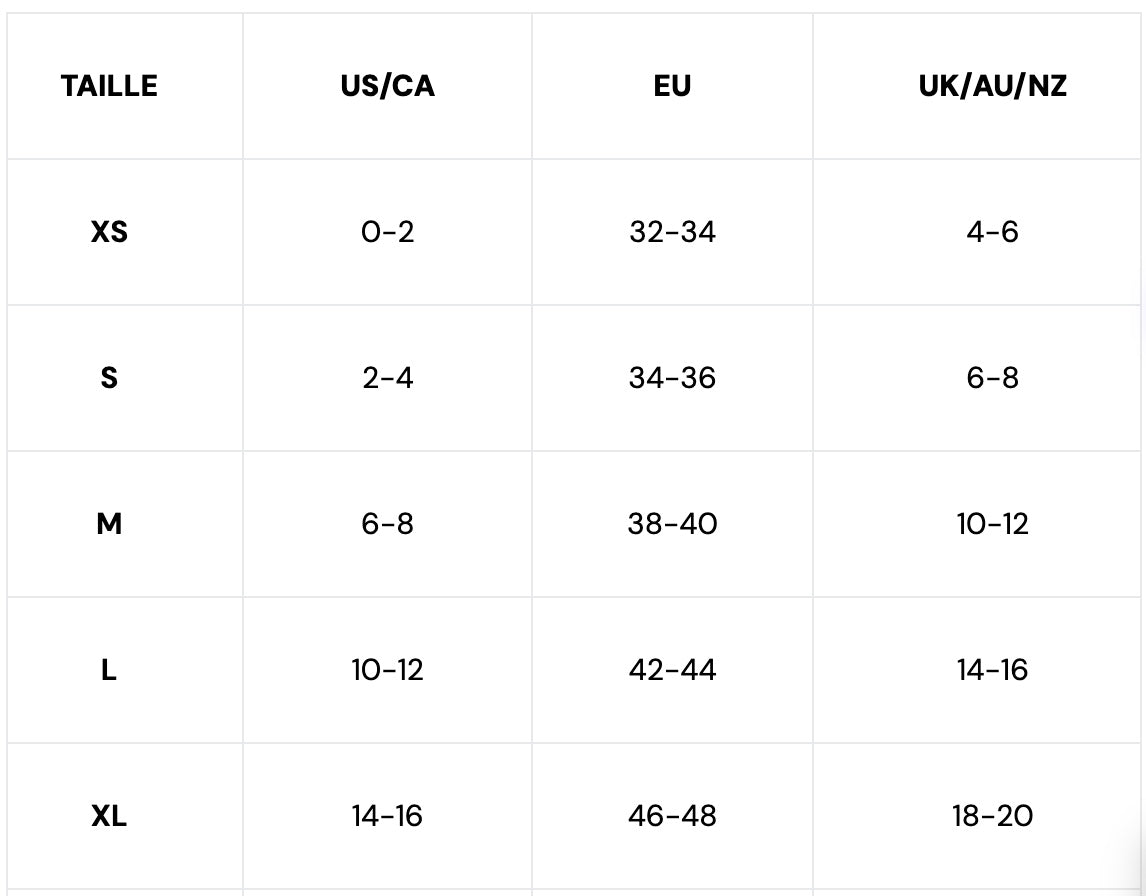Click UK/AU/NZ value 14-16 for size L
Image resolution: width=1146 pixels, height=896 pixels.
point(992,670)
